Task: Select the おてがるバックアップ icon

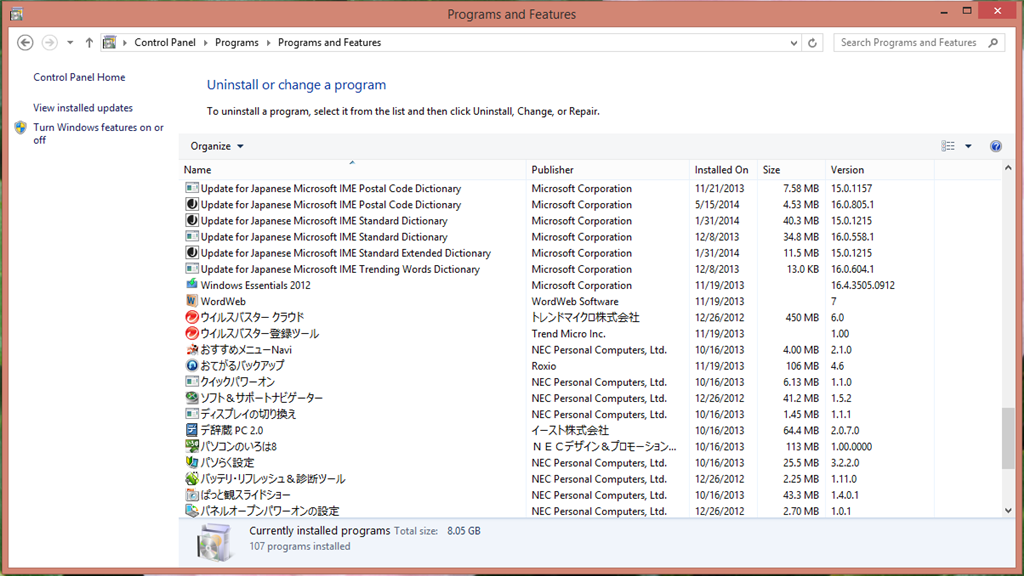Action: click(x=191, y=366)
